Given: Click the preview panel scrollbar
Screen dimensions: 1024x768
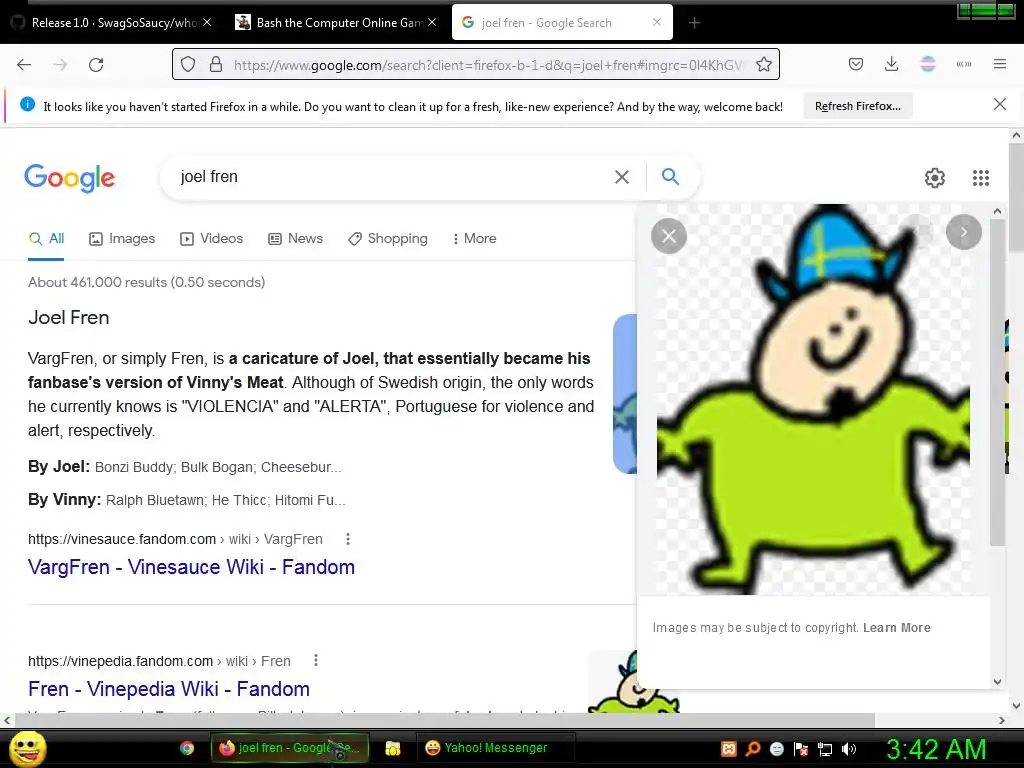Looking at the screenshot, I should coord(997,382).
